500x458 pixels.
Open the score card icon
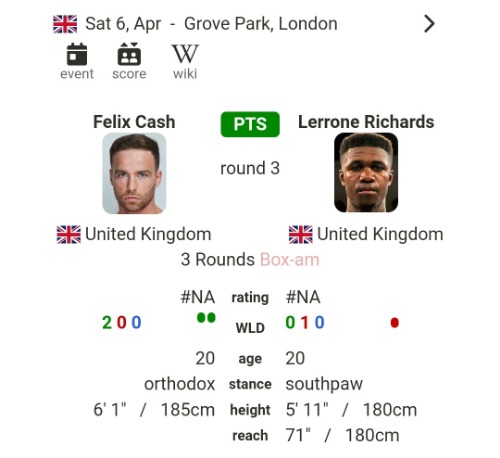129,54
